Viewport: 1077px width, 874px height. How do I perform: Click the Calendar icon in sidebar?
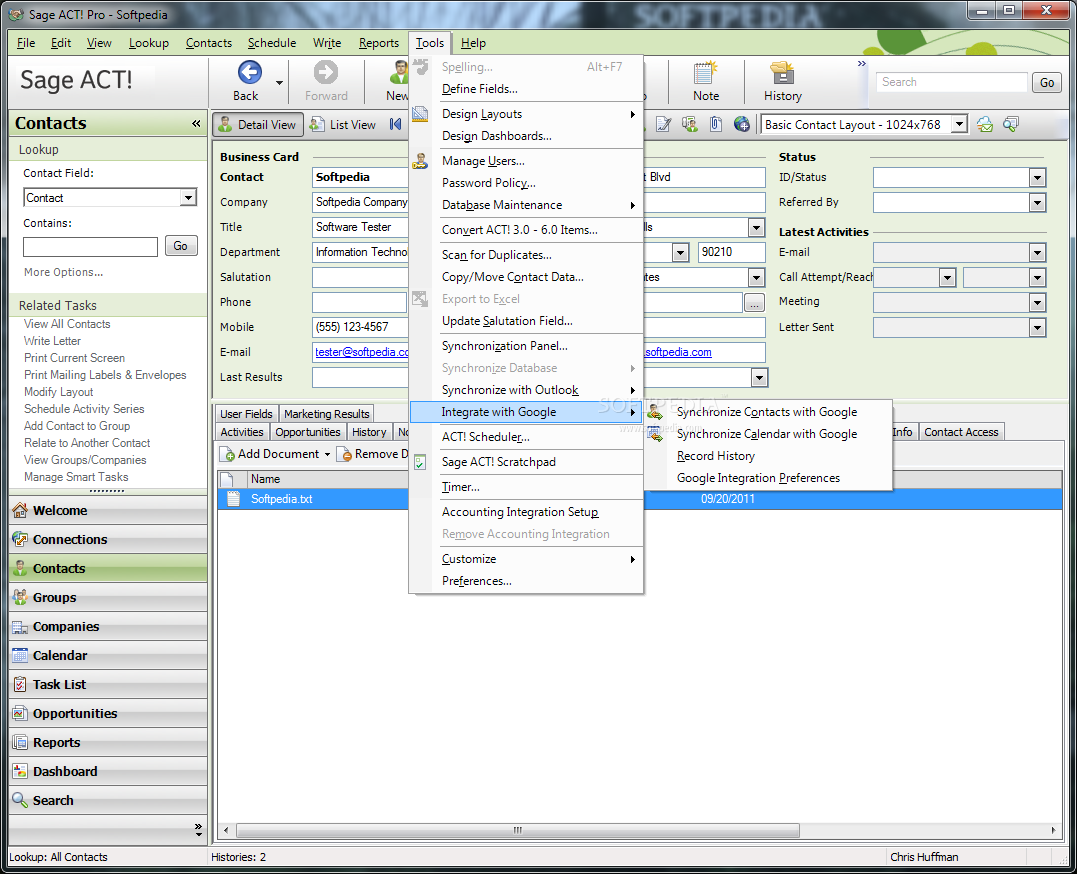[x=20, y=656]
